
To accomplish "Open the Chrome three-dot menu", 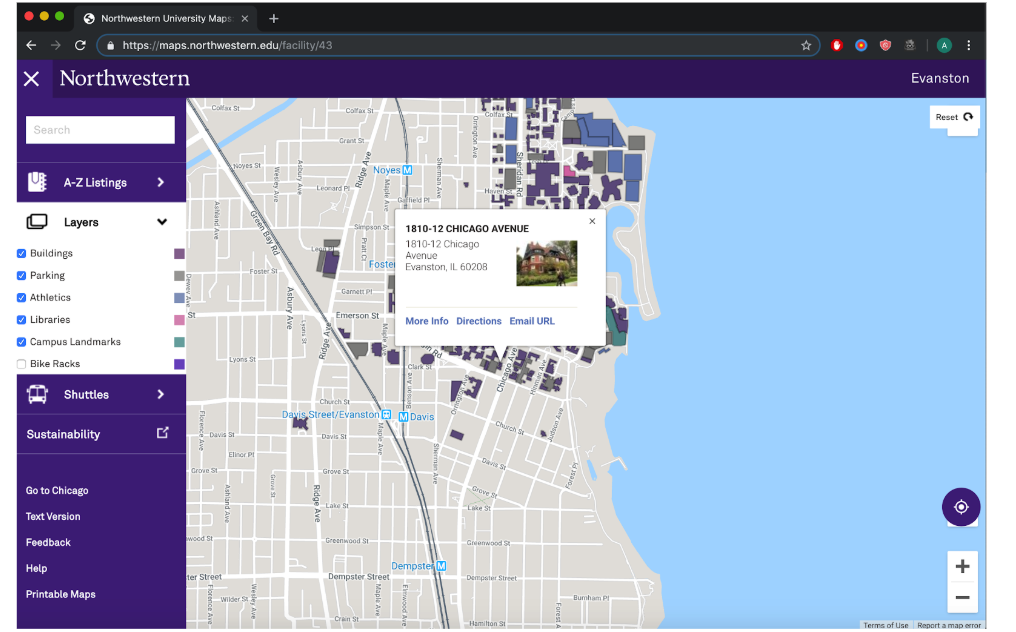I will click(969, 45).
